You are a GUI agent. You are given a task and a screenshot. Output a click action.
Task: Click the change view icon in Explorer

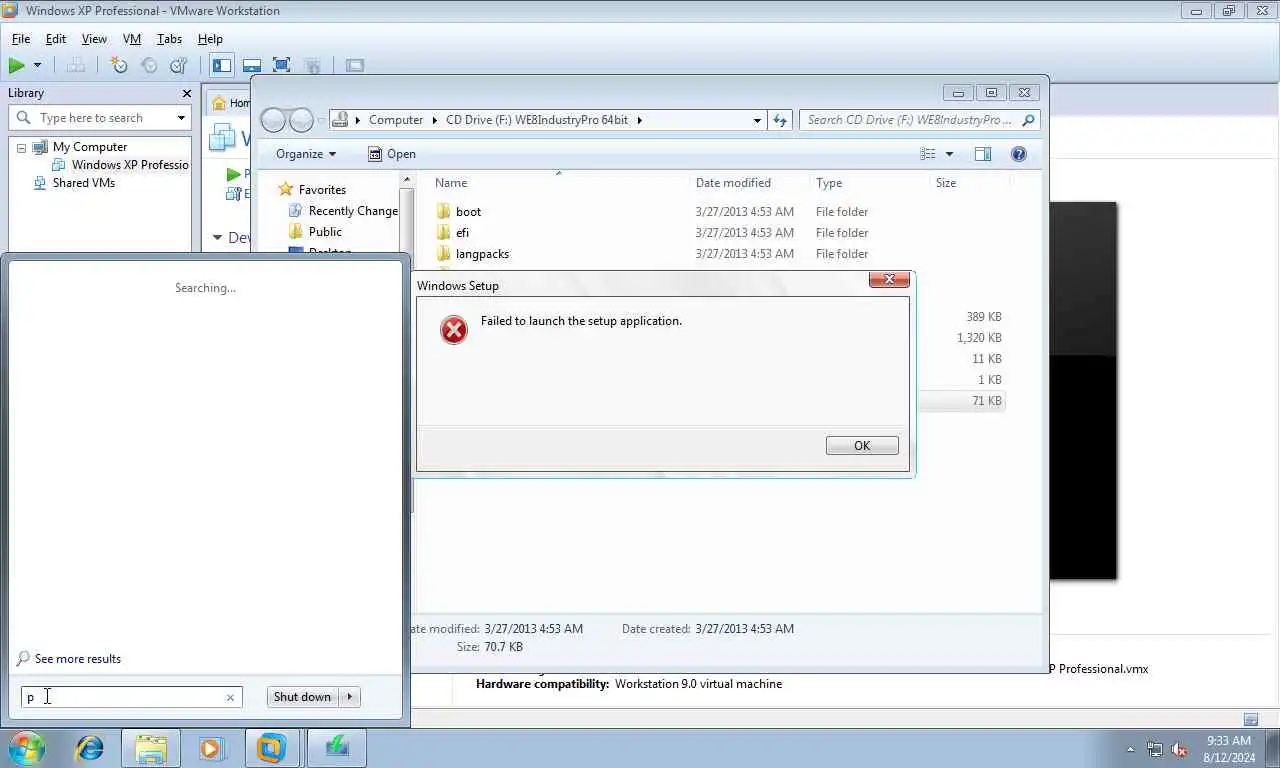coord(928,154)
